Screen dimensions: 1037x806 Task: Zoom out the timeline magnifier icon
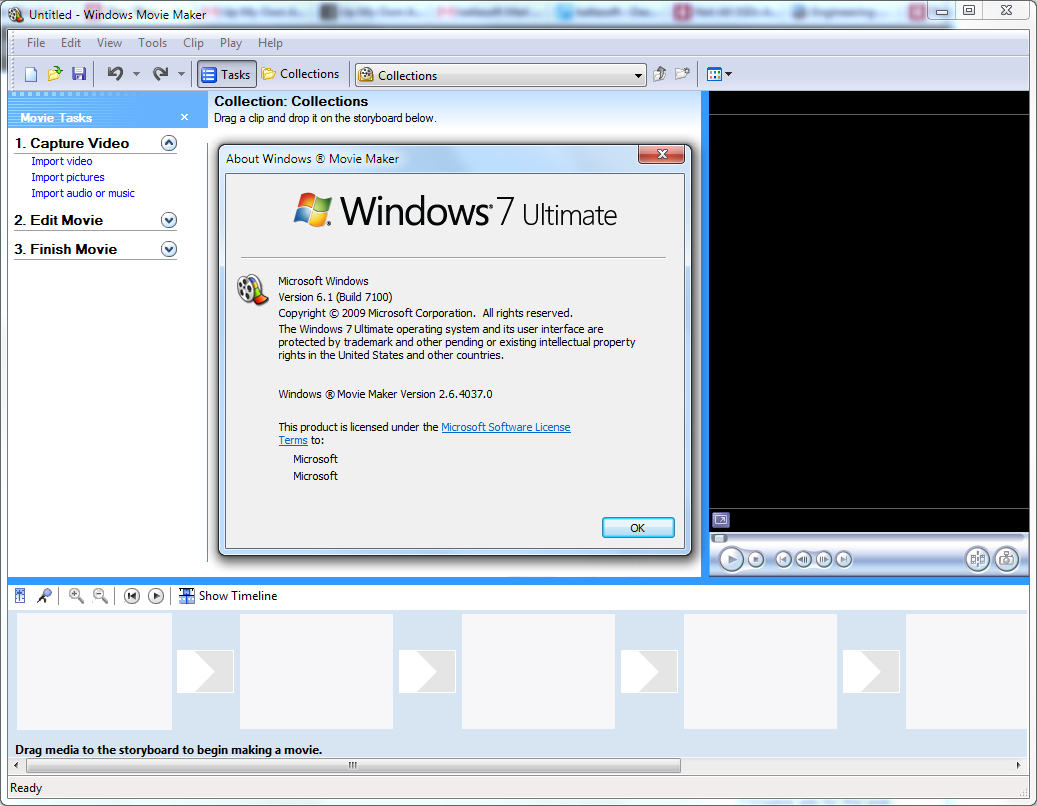click(x=101, y=596)
